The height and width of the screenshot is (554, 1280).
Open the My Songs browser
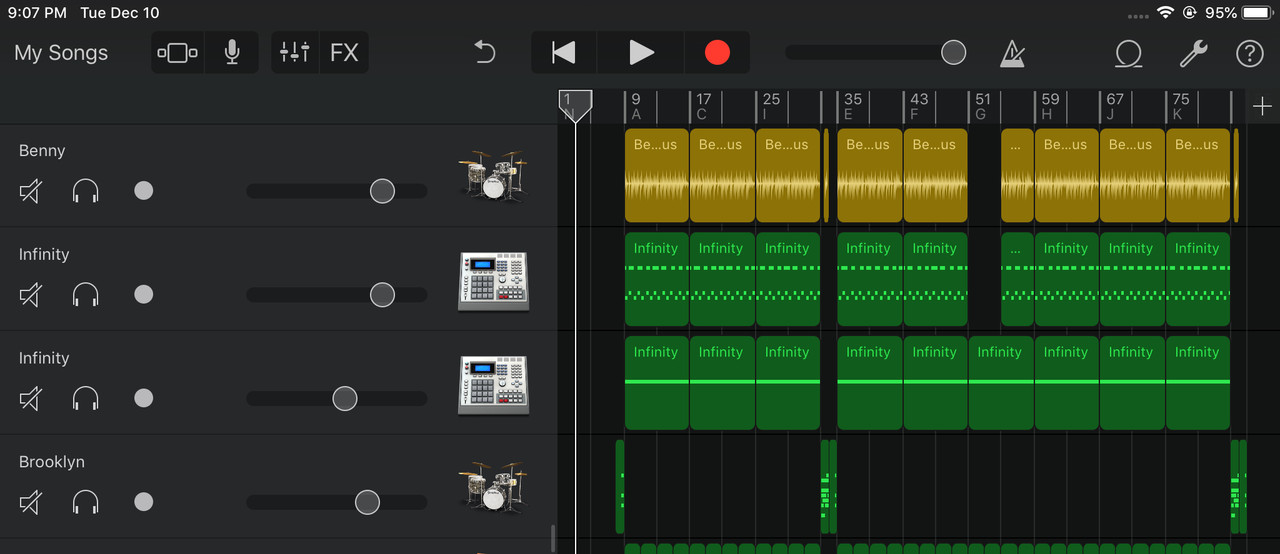pyautogui.click(x=61, y=53)
